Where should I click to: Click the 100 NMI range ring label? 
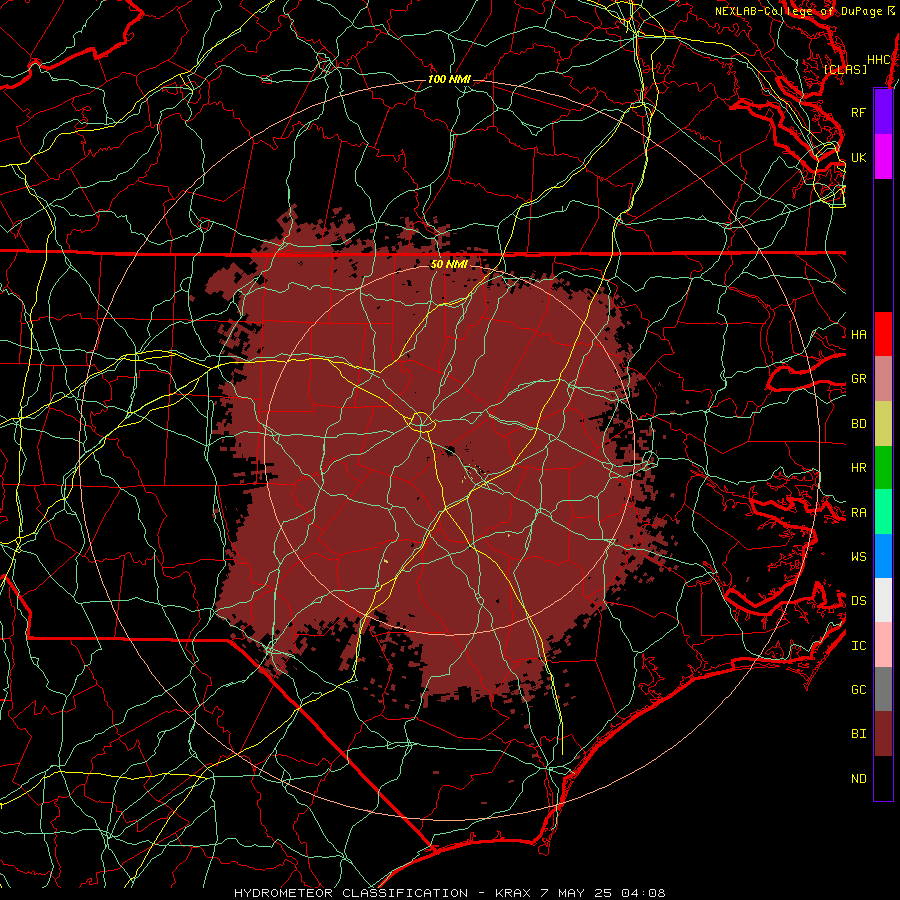pos(449,79)
